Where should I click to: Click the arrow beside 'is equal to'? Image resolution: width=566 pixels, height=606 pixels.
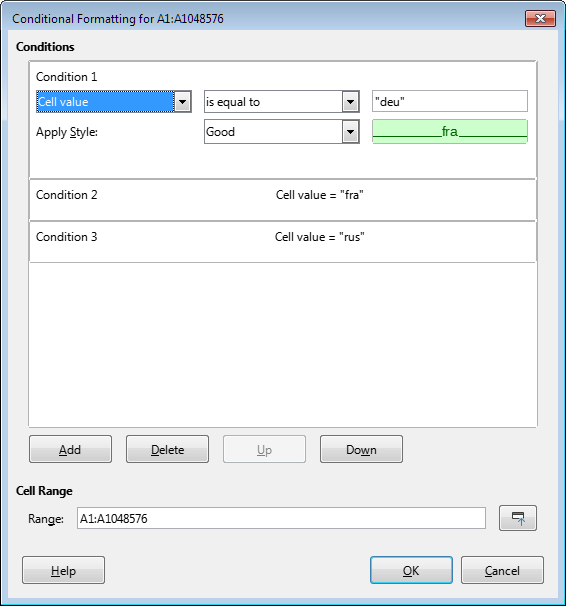tap(350, 102)
